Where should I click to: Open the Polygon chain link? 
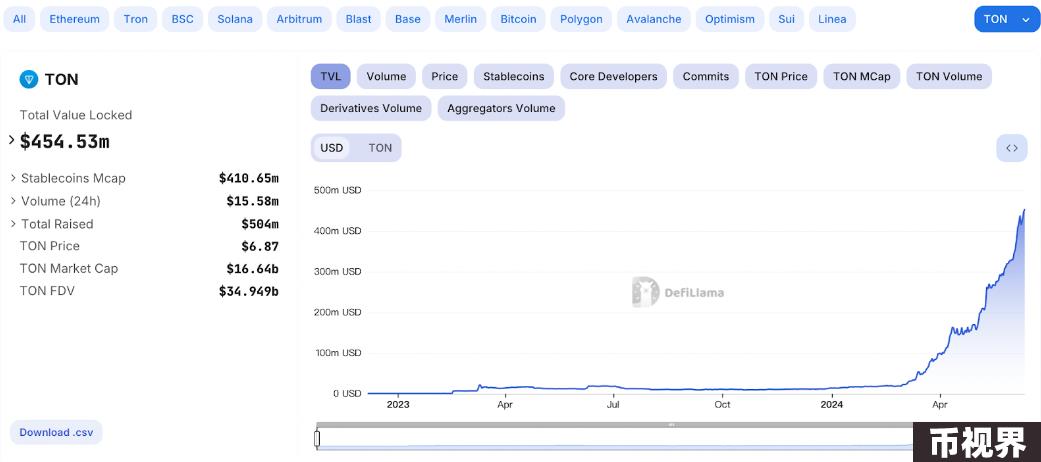point(581,19)
